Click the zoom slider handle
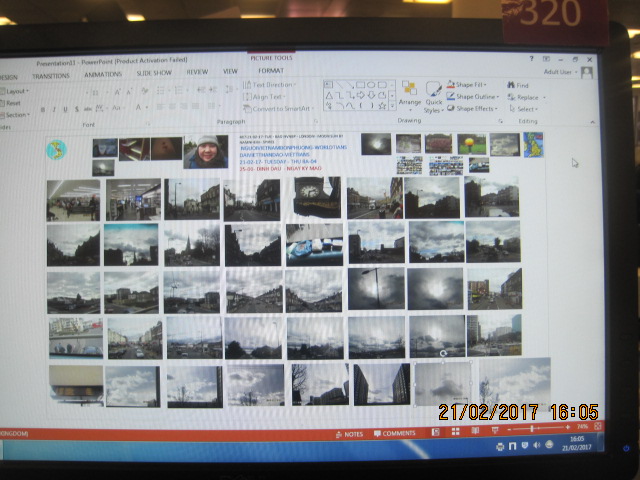This screenshot has height=480, width=640. point(532,428)
